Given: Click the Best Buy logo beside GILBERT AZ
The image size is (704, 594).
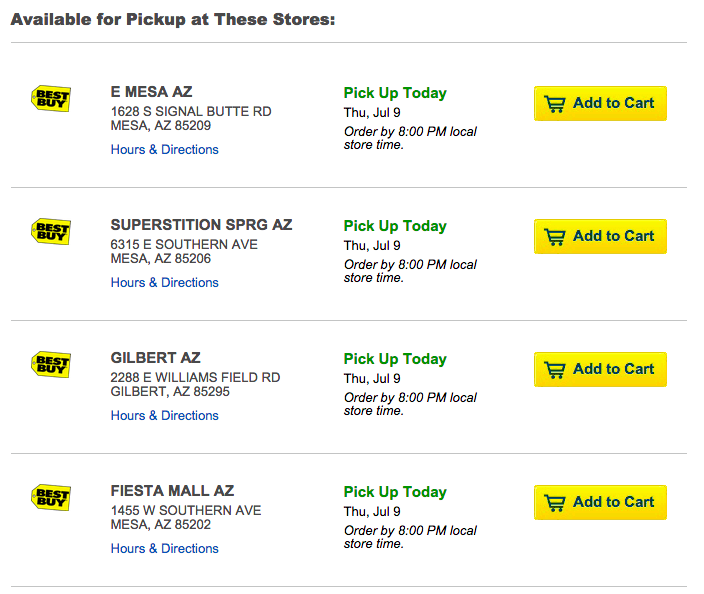Looking at the screenshot, I should 51,364.
